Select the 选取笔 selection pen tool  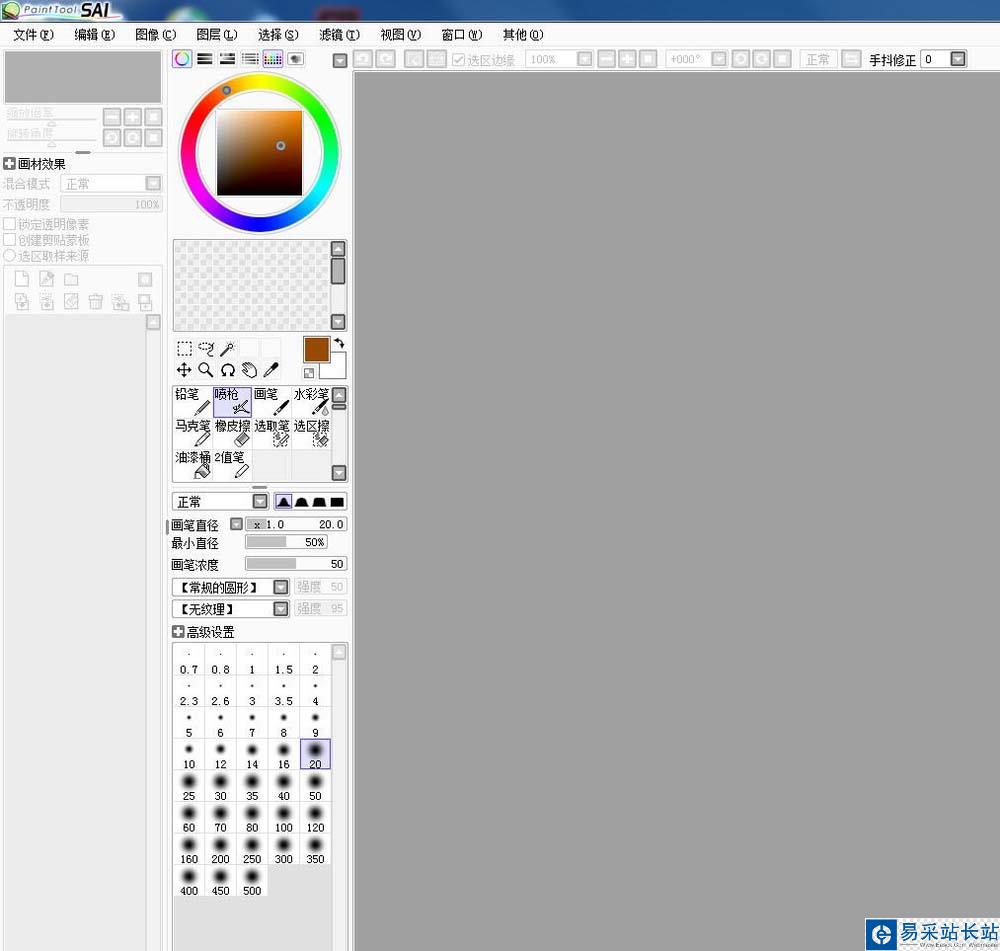(x=272, y=434)
